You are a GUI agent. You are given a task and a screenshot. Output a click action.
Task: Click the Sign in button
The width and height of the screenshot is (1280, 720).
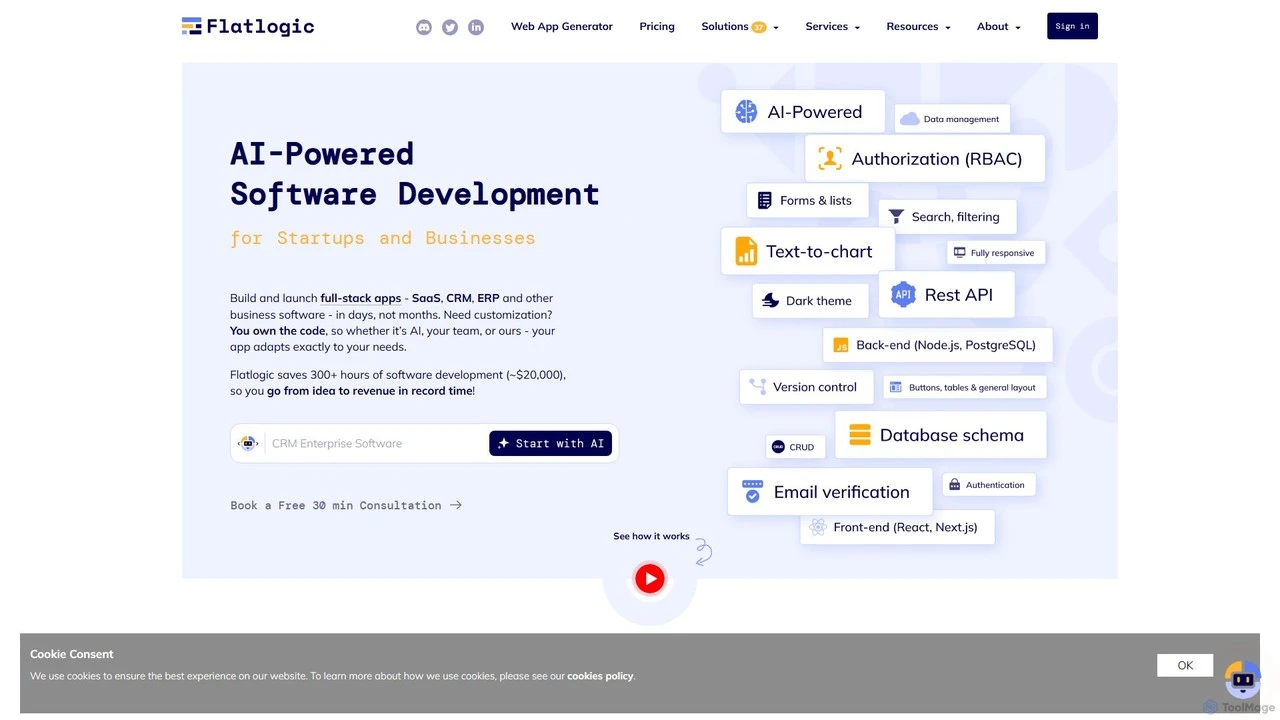[x=1072, y=26]
